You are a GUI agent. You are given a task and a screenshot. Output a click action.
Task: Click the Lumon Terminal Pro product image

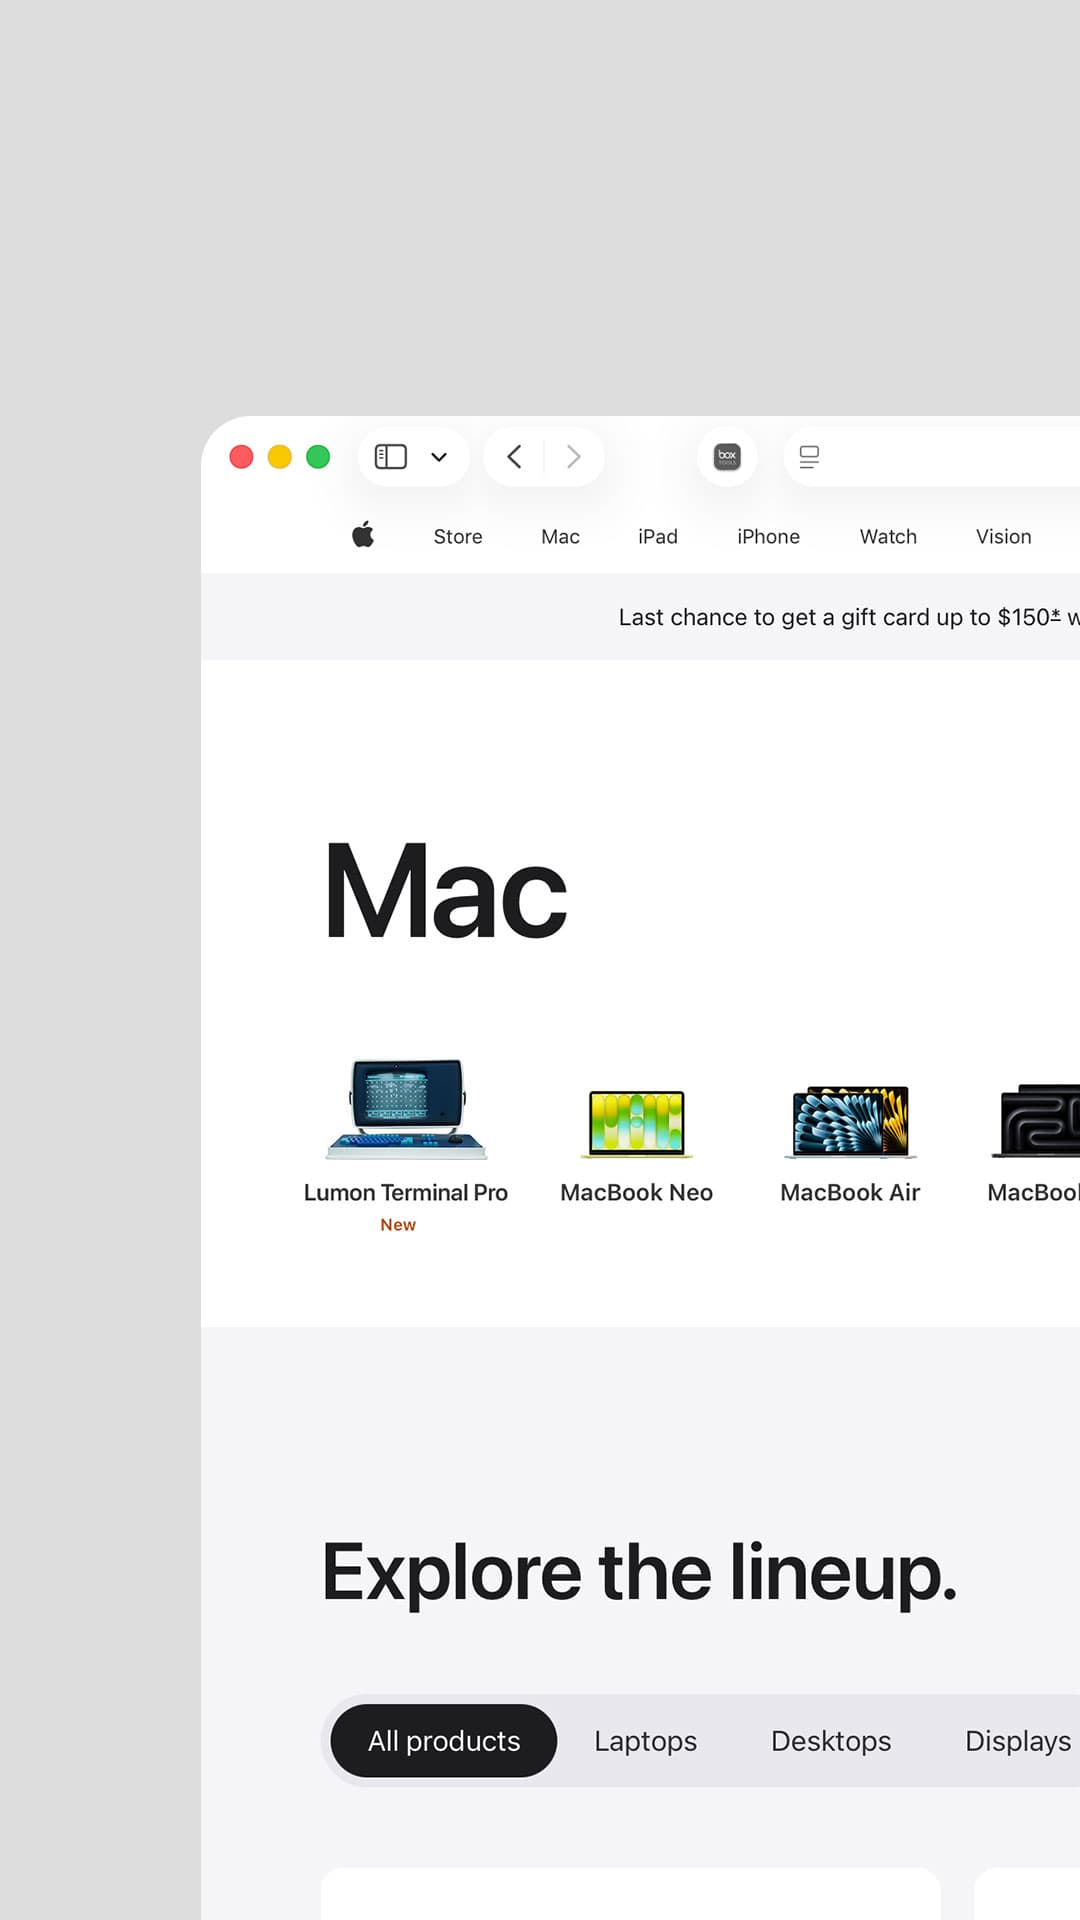pos(406,1109)
